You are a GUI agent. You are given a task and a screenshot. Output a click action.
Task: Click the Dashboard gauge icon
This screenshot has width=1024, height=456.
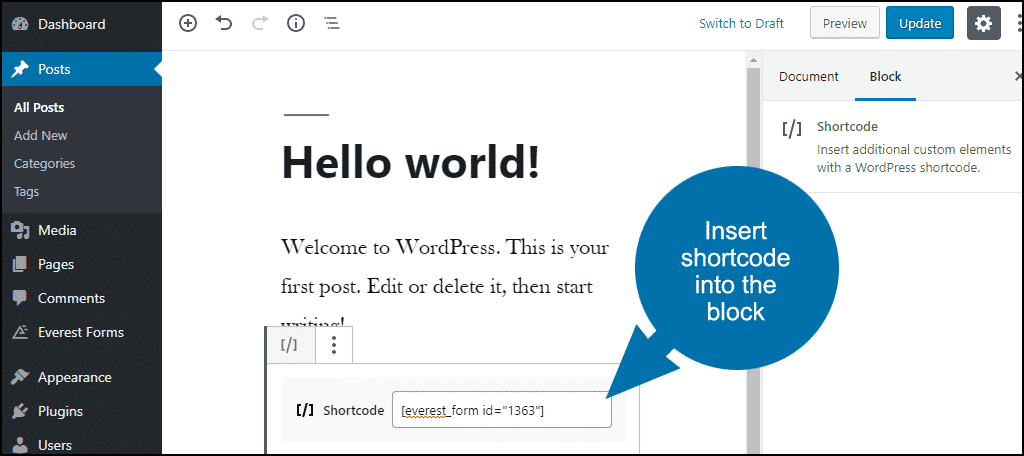pyautogui.click(x=20, y=24)
